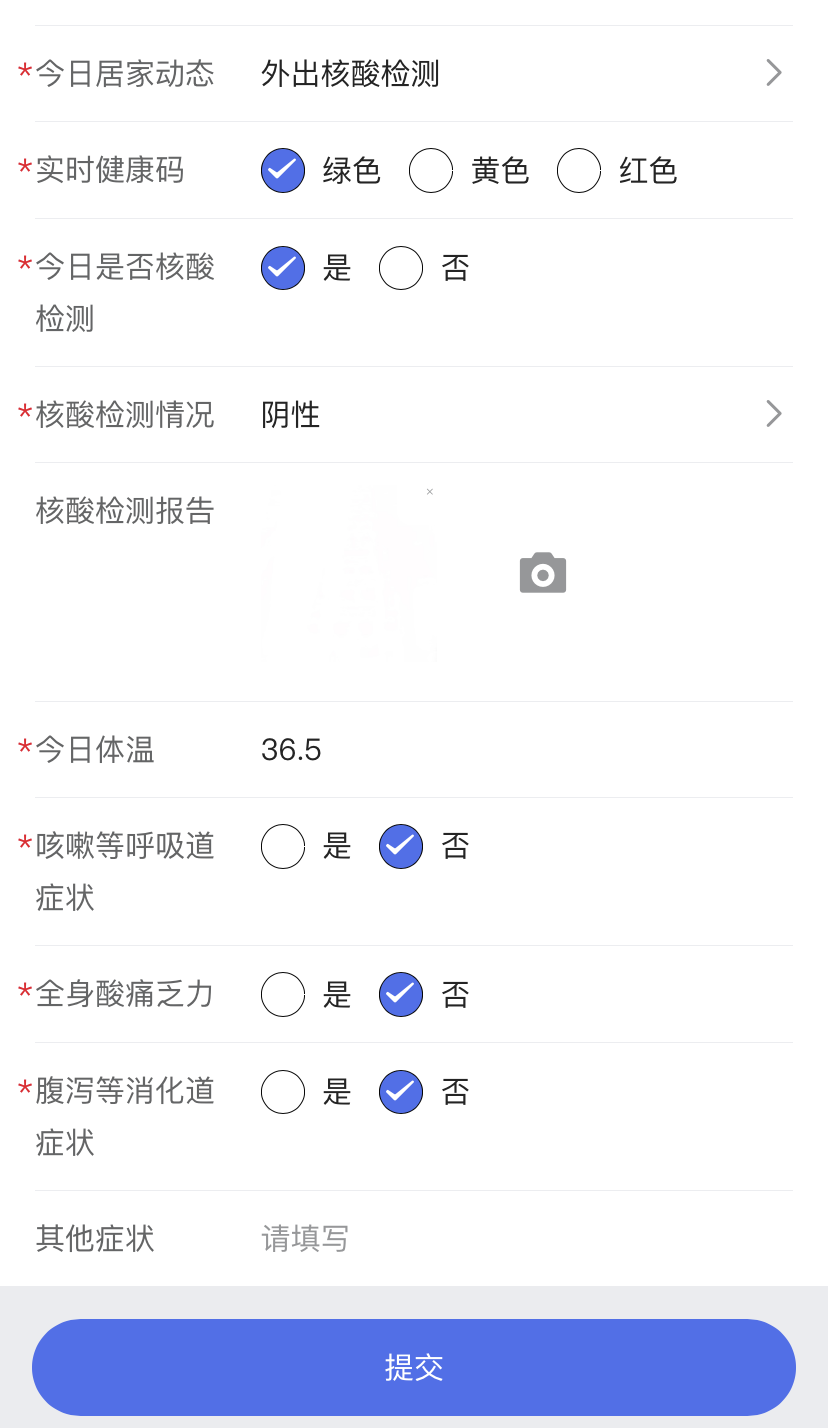This screenshot has width=828, height=1428.
Task: Select 否 for 全身酸痛乏力
Action: pyautogui.click(x=401, y=994)
